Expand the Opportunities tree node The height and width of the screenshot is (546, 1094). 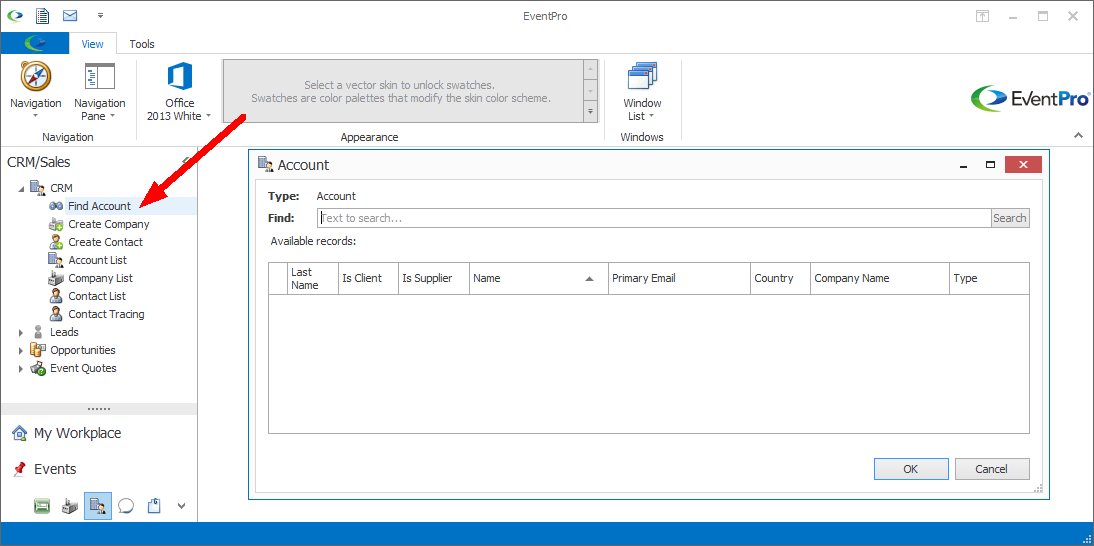coord(21,351)
